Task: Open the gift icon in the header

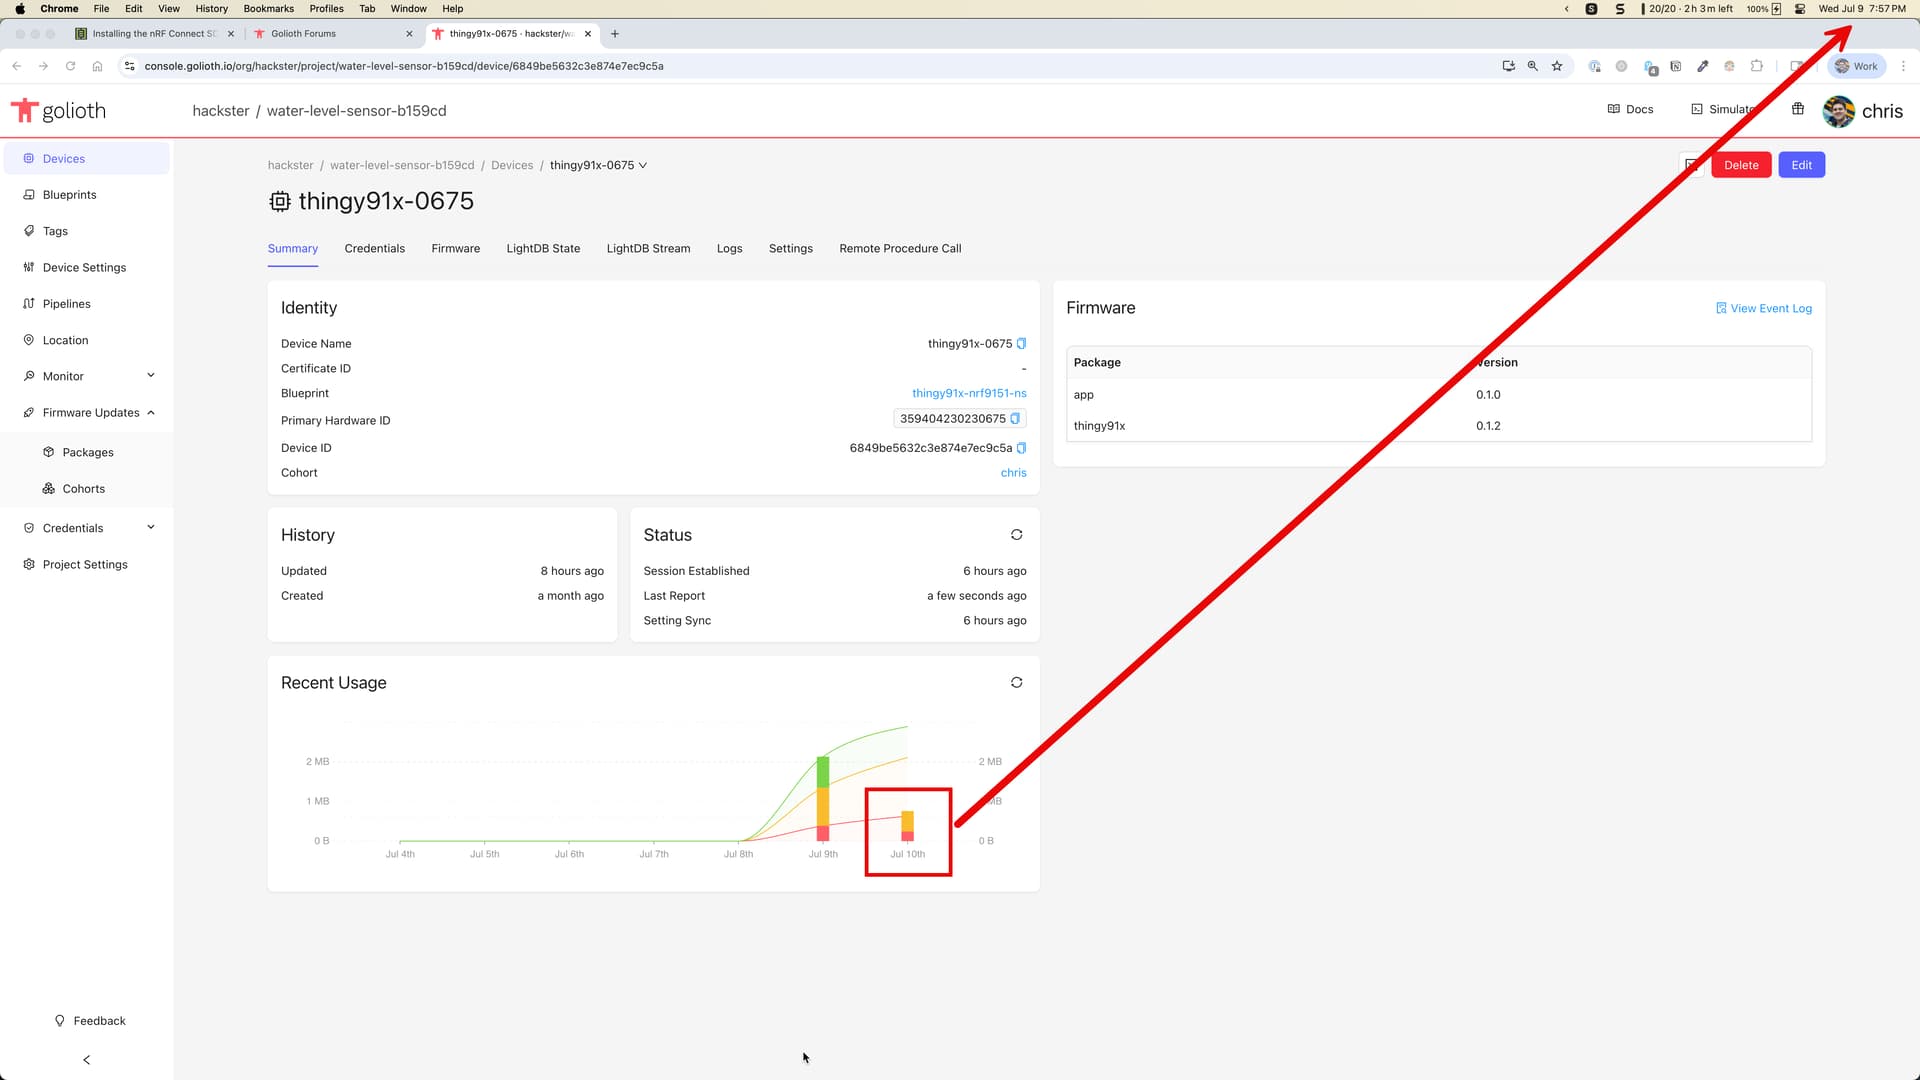Action: (1798, 109)
